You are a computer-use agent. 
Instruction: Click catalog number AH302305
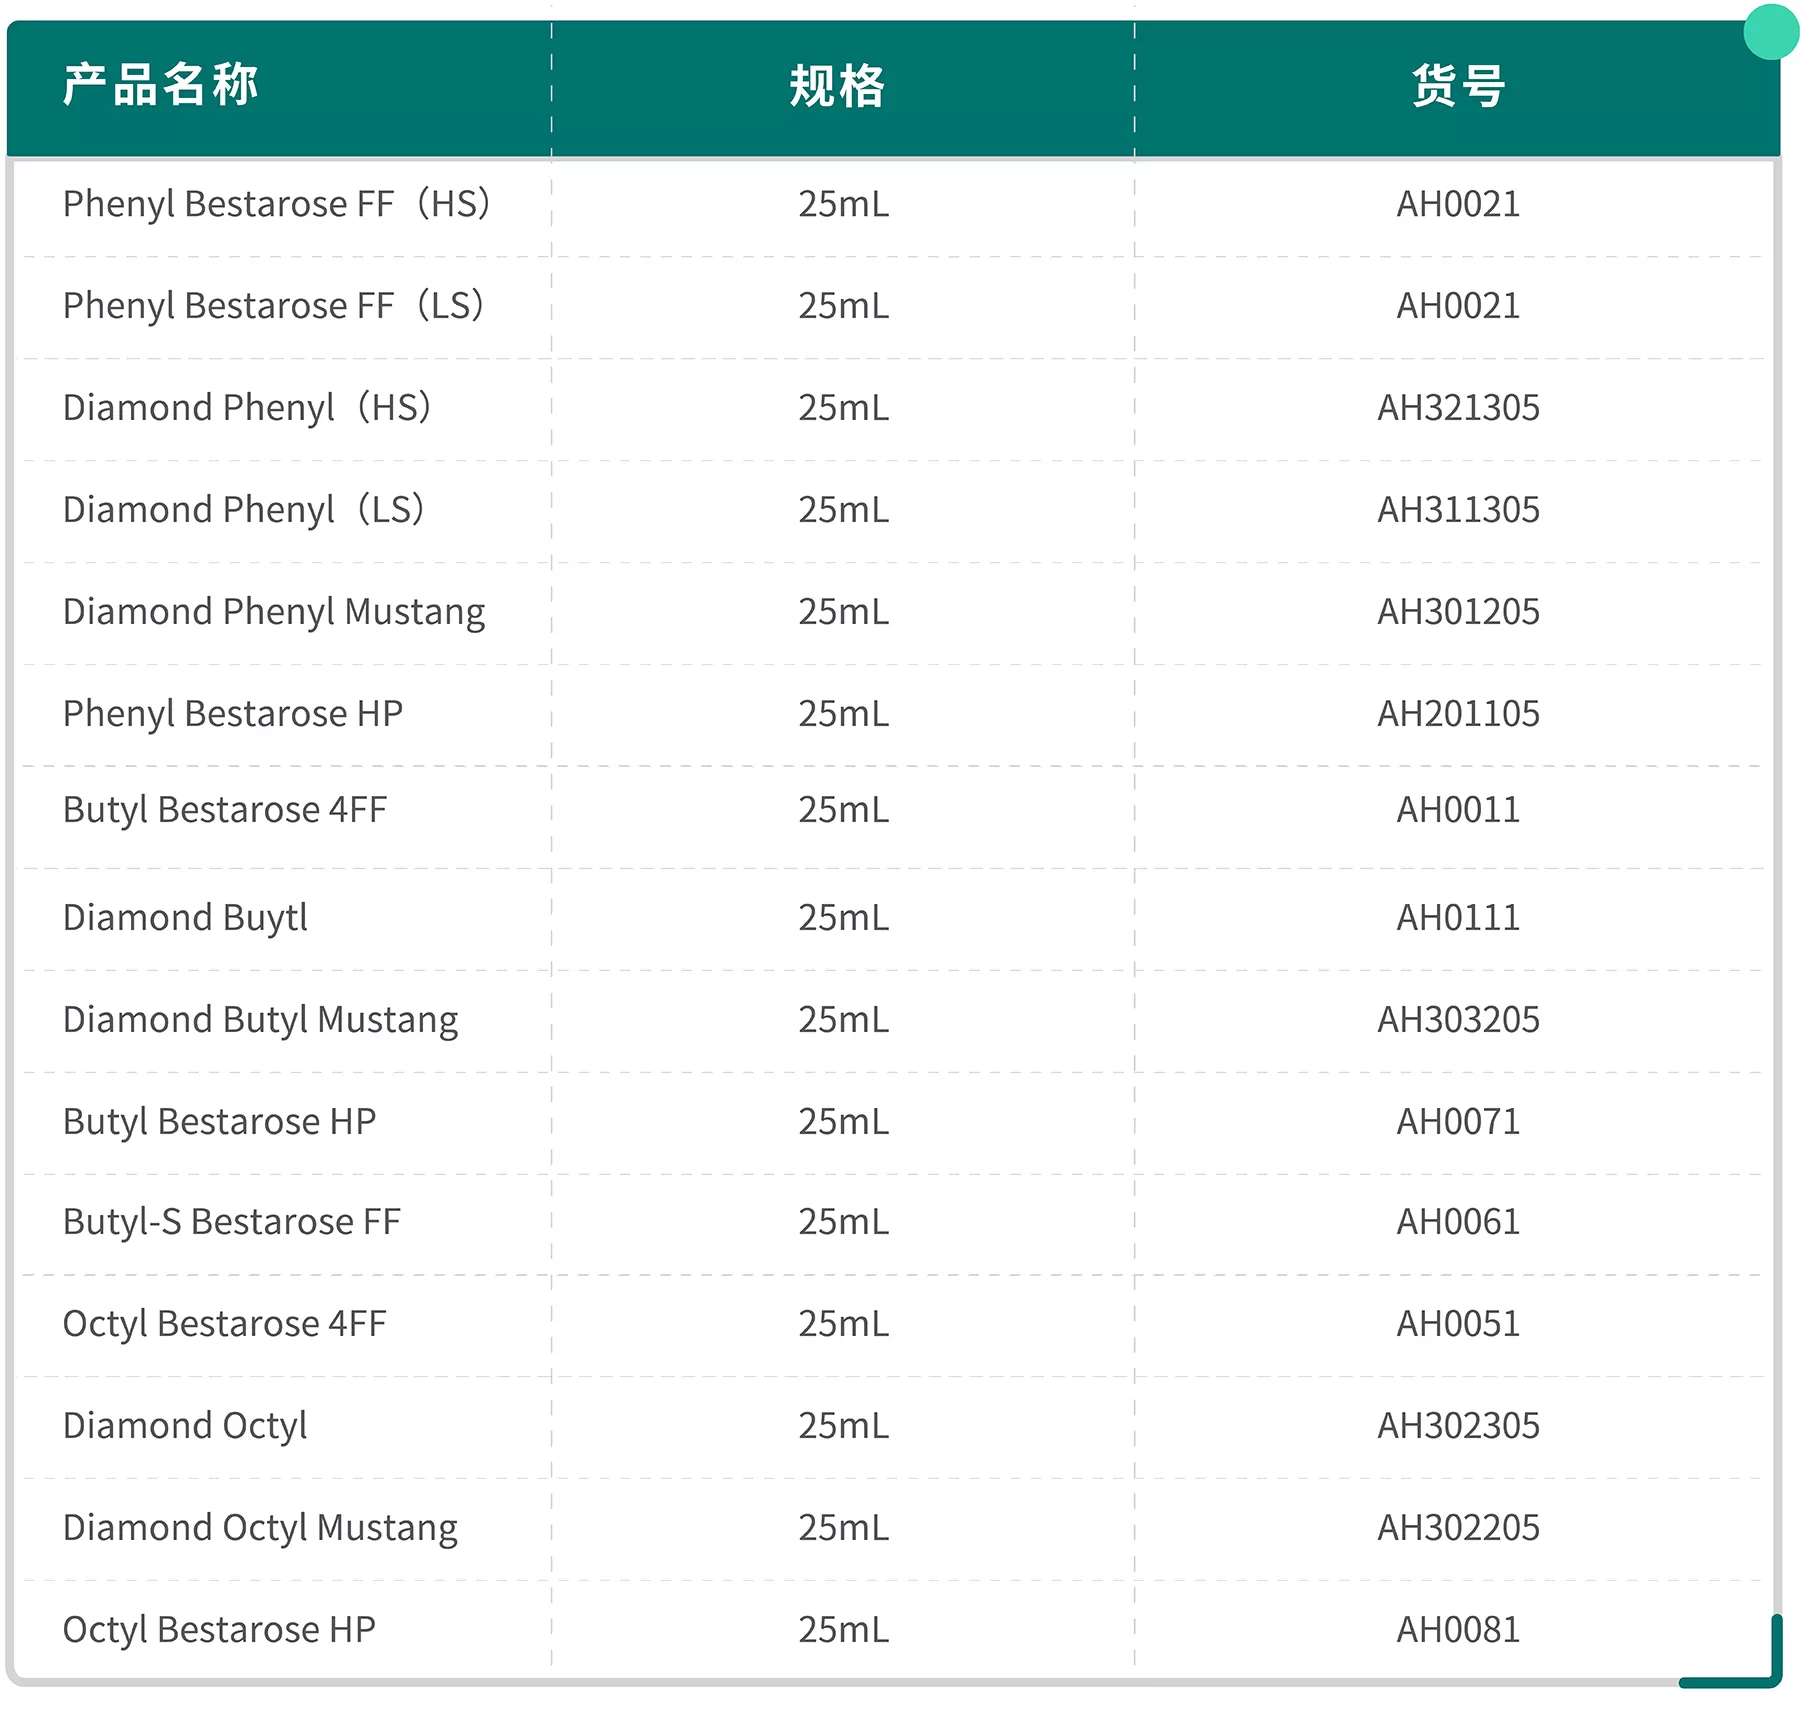[x=1458, y=1426]
